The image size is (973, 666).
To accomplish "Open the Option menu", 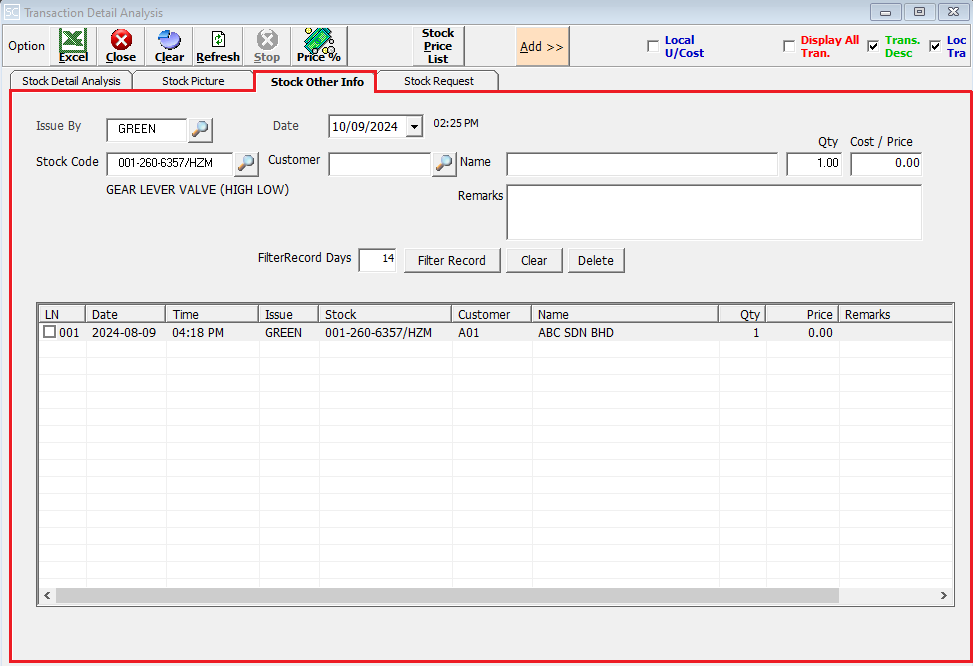I will click(27, 46).
